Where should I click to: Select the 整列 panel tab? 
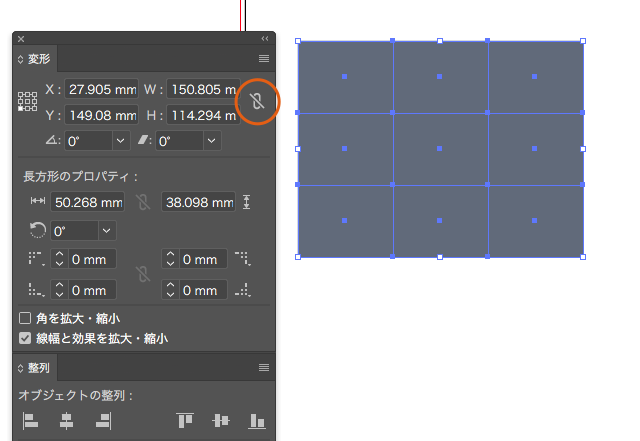35,368
